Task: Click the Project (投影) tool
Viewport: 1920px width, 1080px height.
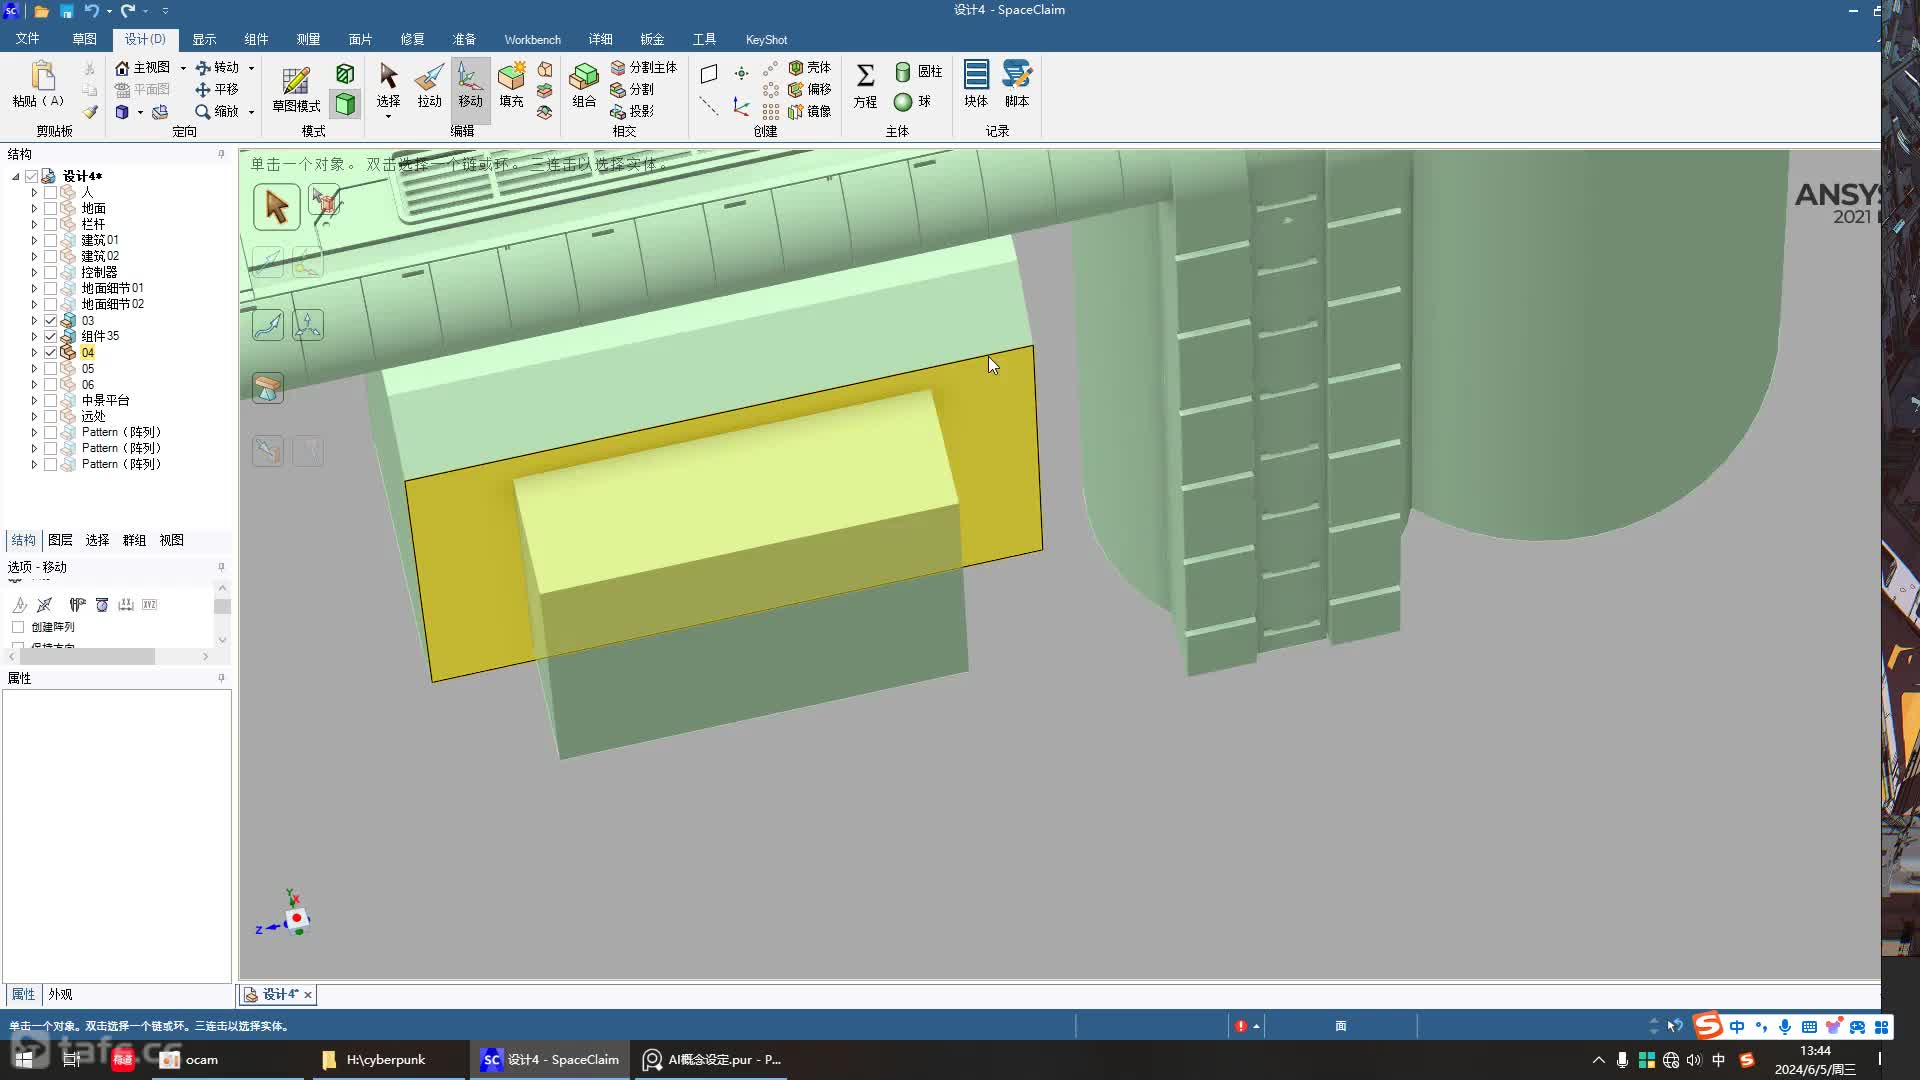Action: (632, 111)
